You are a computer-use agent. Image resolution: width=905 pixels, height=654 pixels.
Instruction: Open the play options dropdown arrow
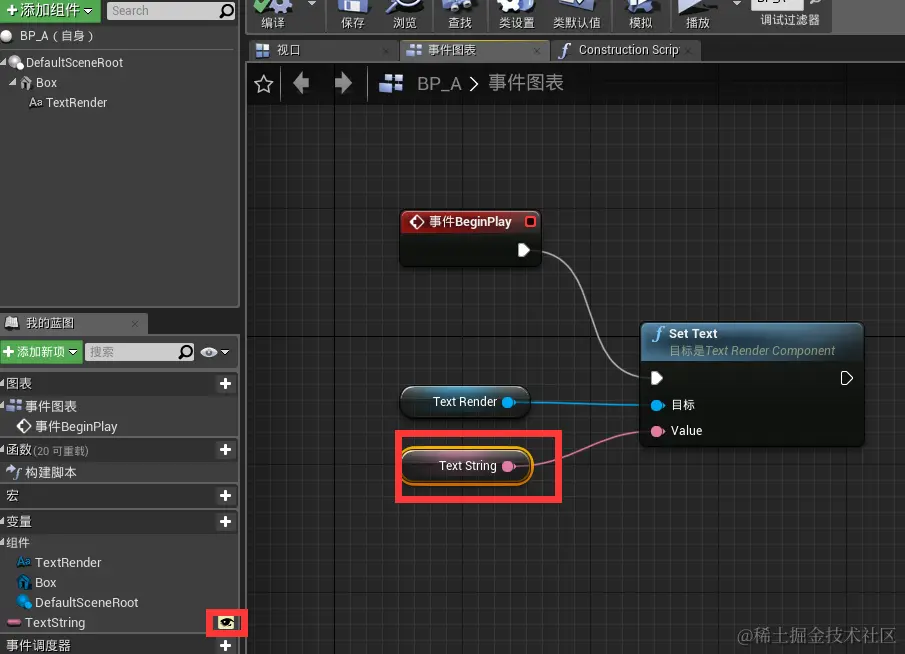[x=736, y=4]
